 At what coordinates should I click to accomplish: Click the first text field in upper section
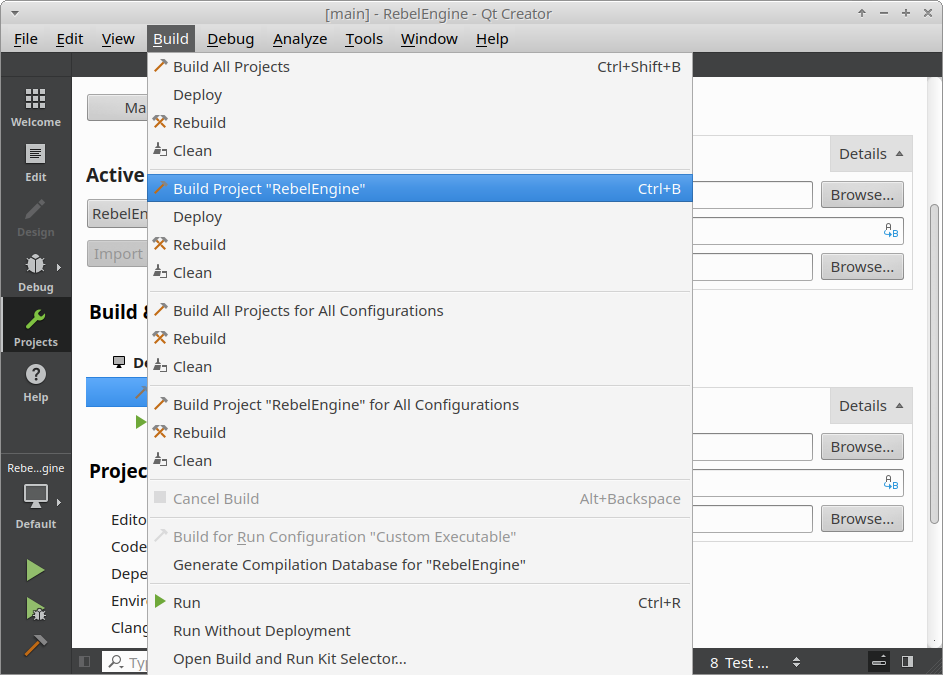click(x=752, y=195)
